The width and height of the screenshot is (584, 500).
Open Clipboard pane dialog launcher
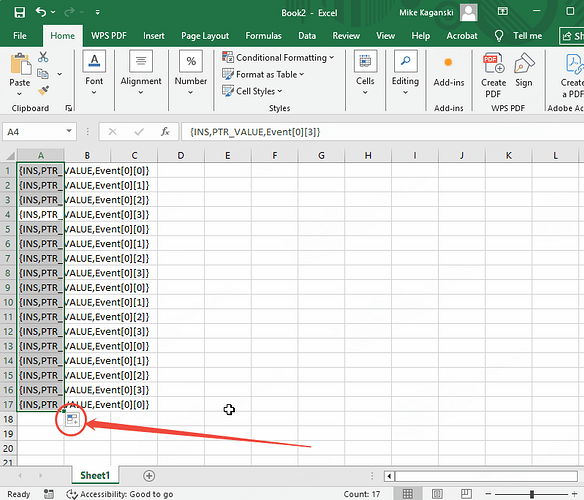pyautogui.click(x=69, y=108)
